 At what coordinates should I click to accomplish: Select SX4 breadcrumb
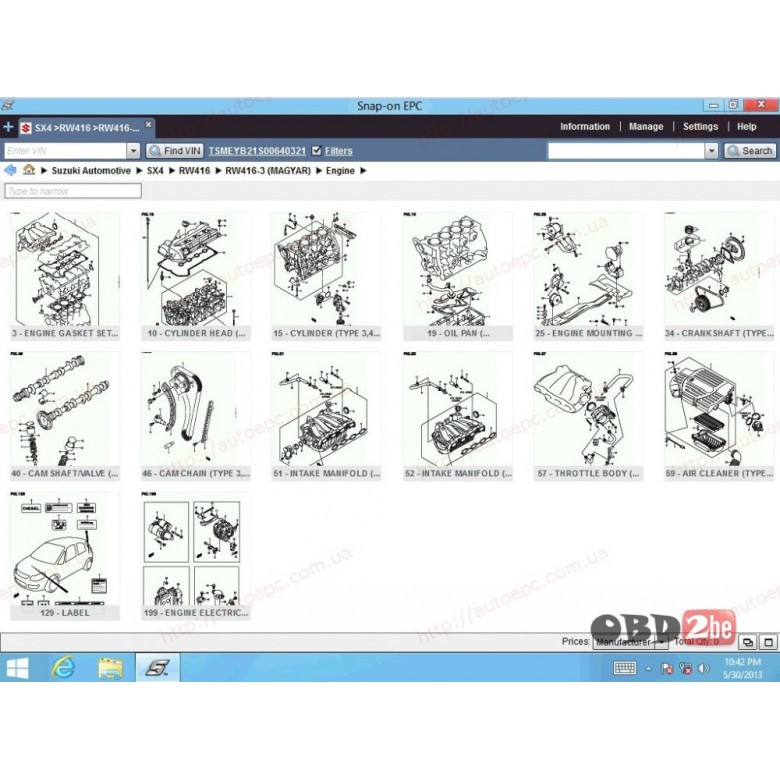[x=155, y=171]
